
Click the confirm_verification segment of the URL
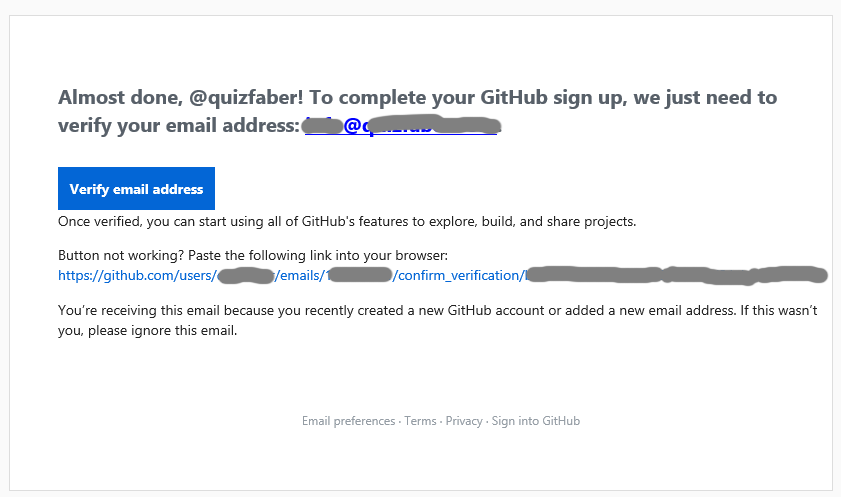[459, 275]
